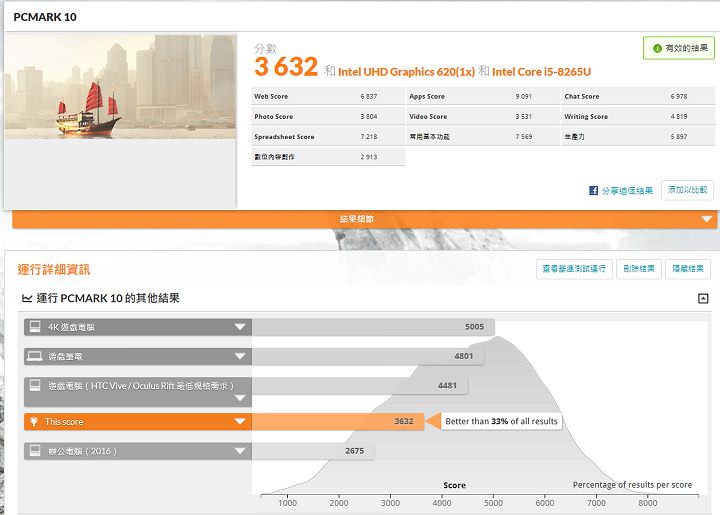Click the trophy icon on This score row

34,421
